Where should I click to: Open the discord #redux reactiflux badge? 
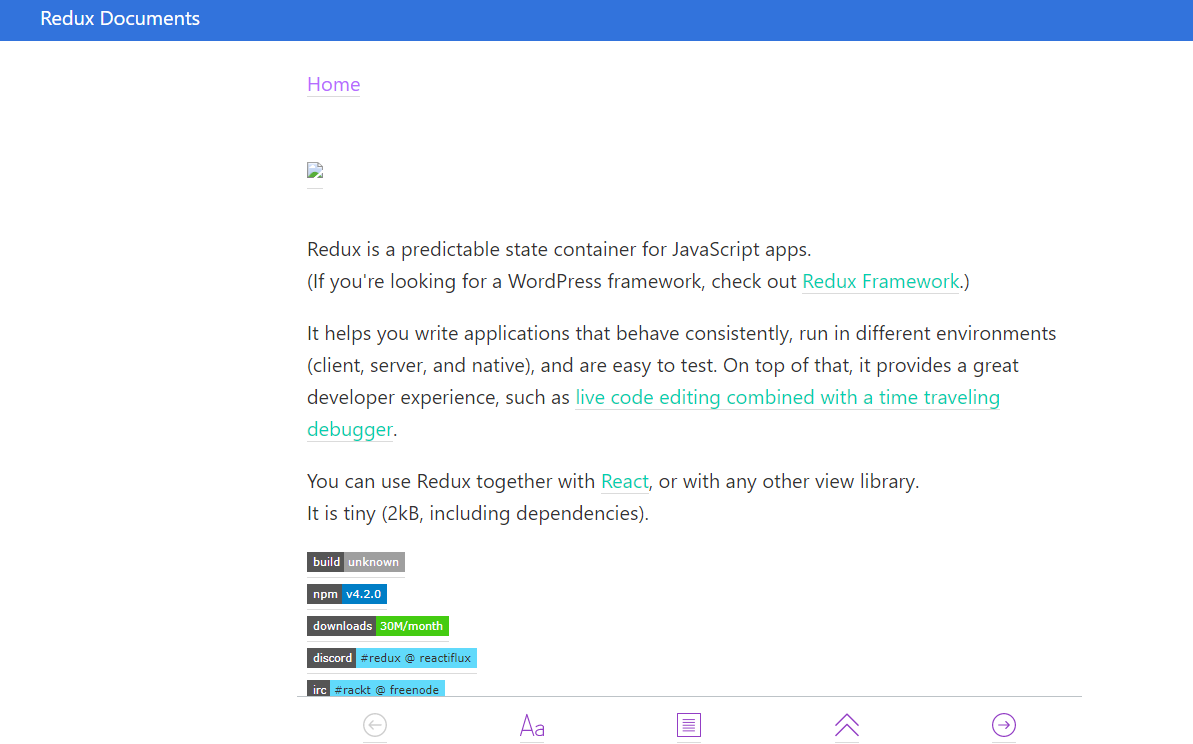coord(392,658)
